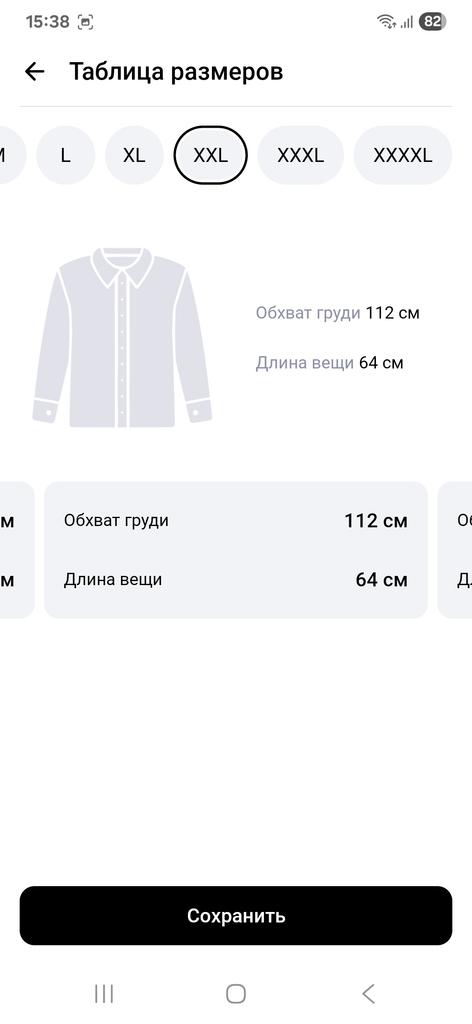Select the XXL size chip
Screen dimensions: 472x1024
pos(210,155)
